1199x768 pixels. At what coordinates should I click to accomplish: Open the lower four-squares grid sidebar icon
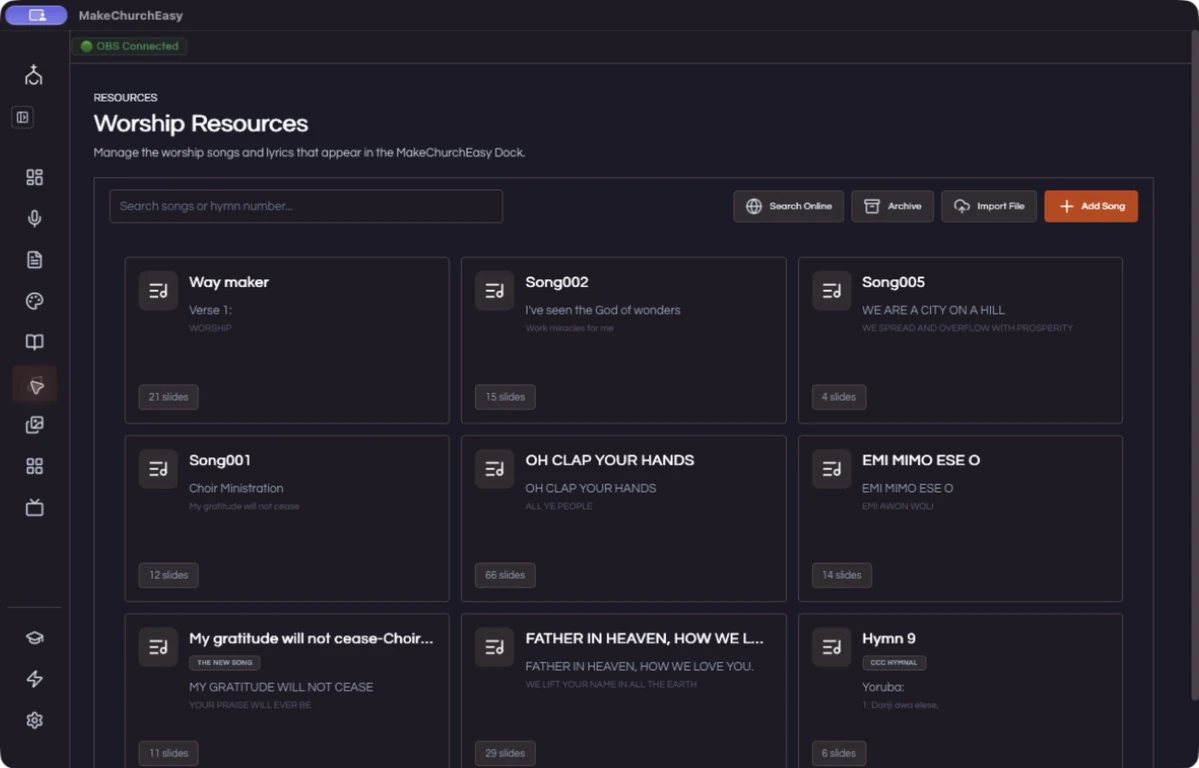tap(34, 467)
